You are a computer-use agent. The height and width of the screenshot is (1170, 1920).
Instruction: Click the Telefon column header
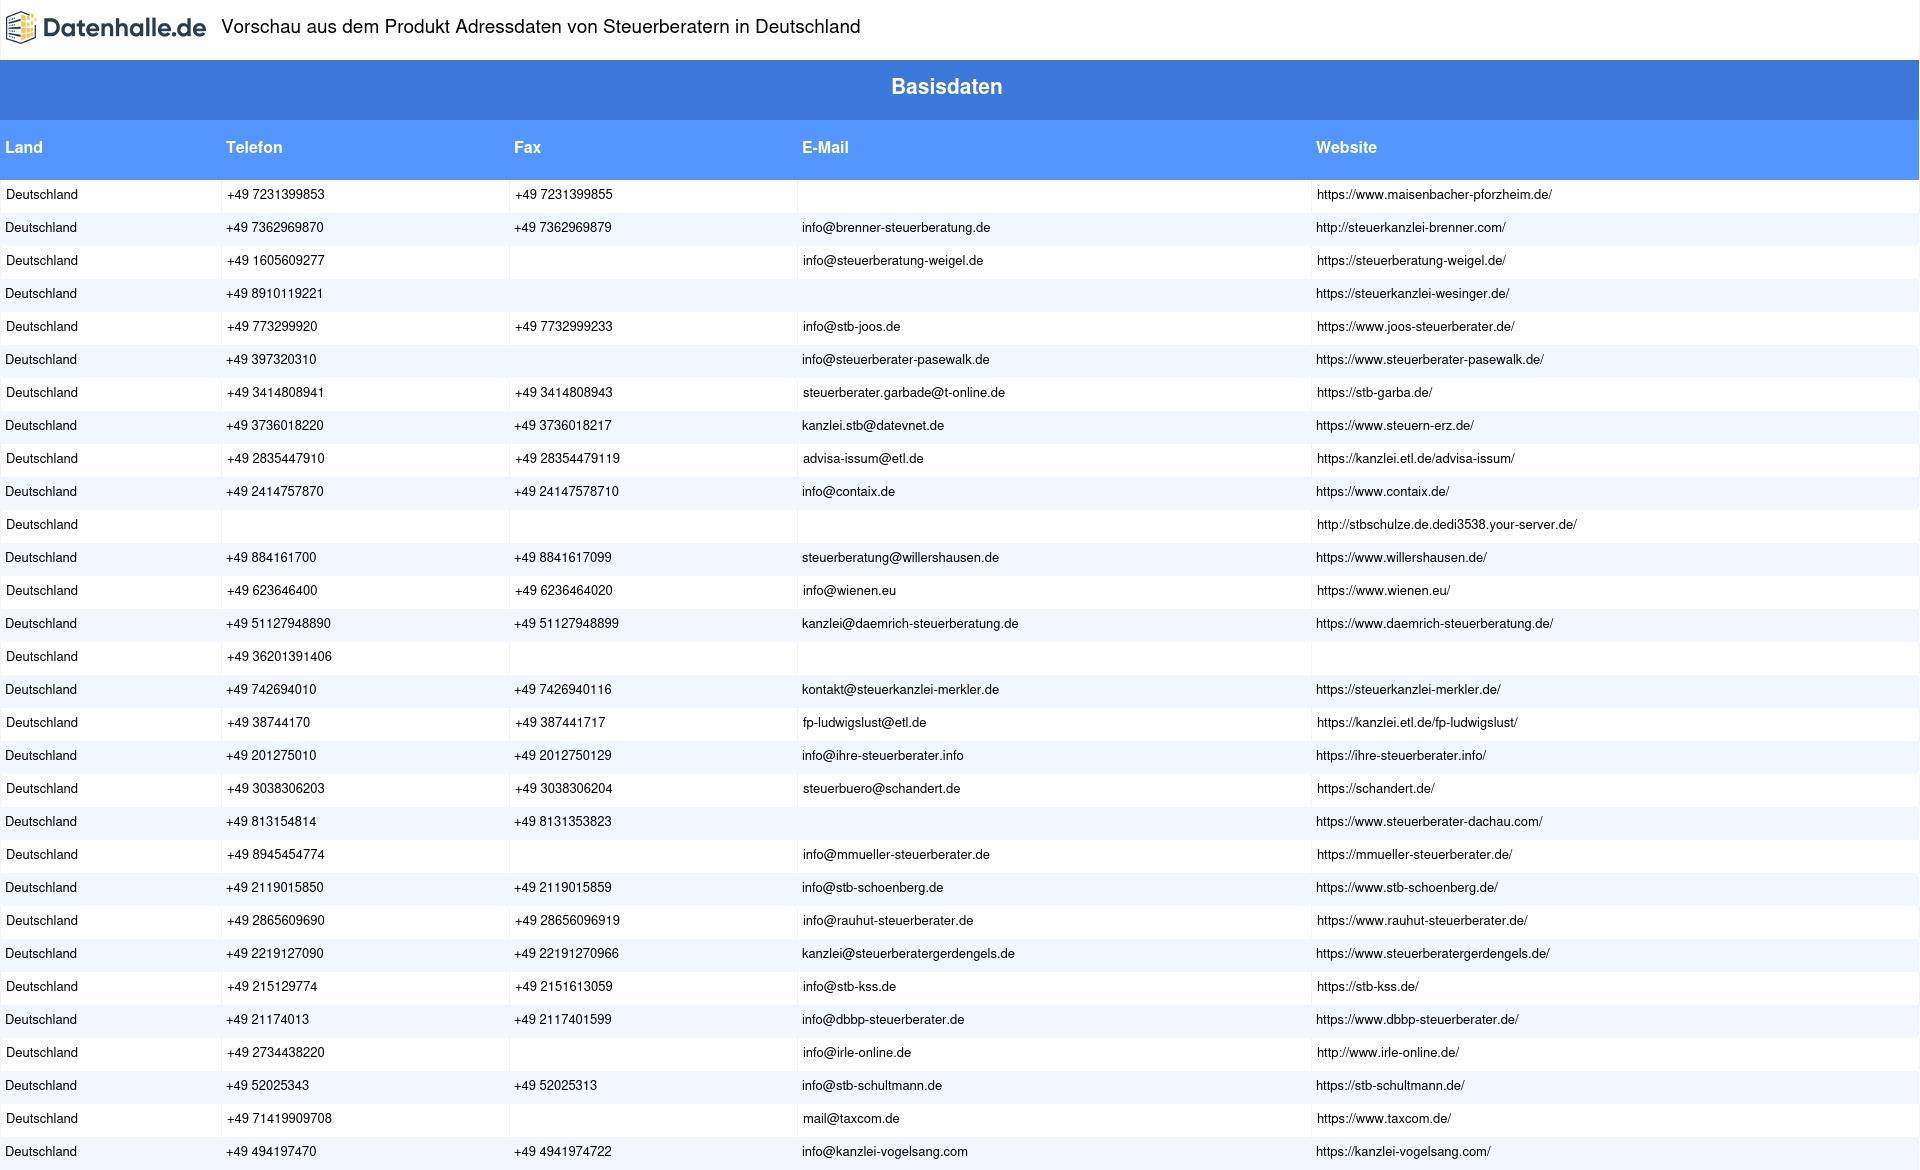pos(254,148)
